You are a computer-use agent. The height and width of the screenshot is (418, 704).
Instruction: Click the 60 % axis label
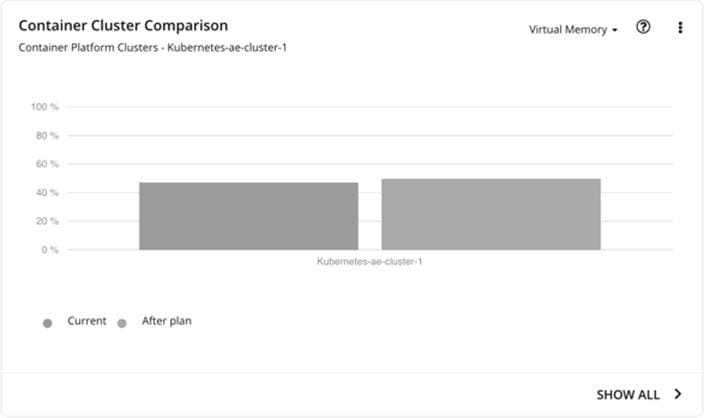pyautogui.click(x=47, y=164)
